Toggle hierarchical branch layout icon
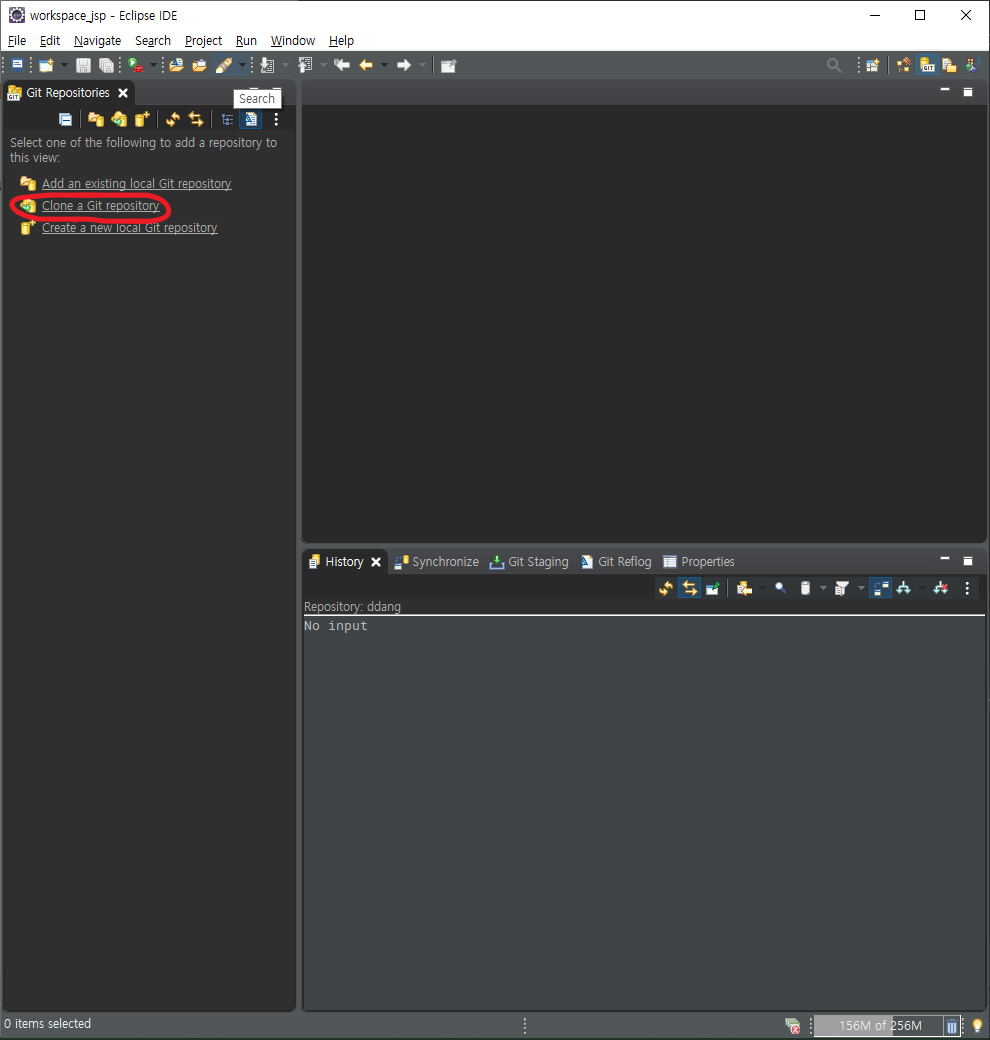 click(227, 119)
